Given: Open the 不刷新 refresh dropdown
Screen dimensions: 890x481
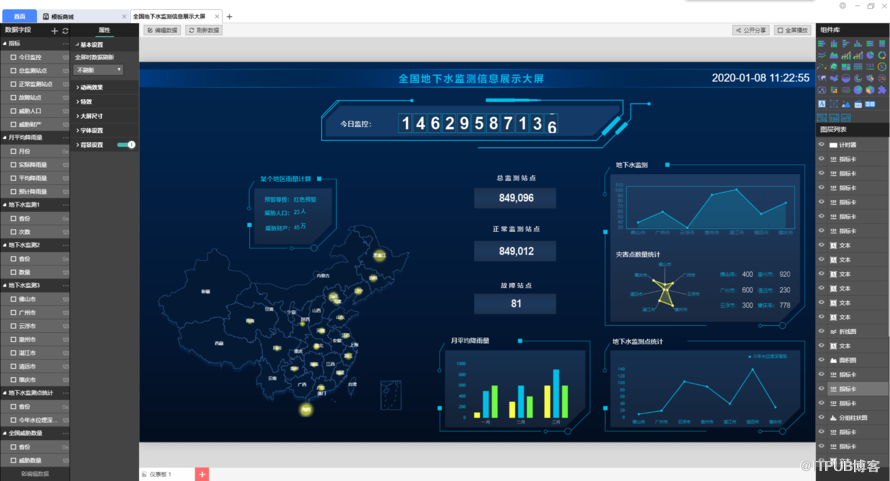Looking at the screenshot, I should point(98,70).
